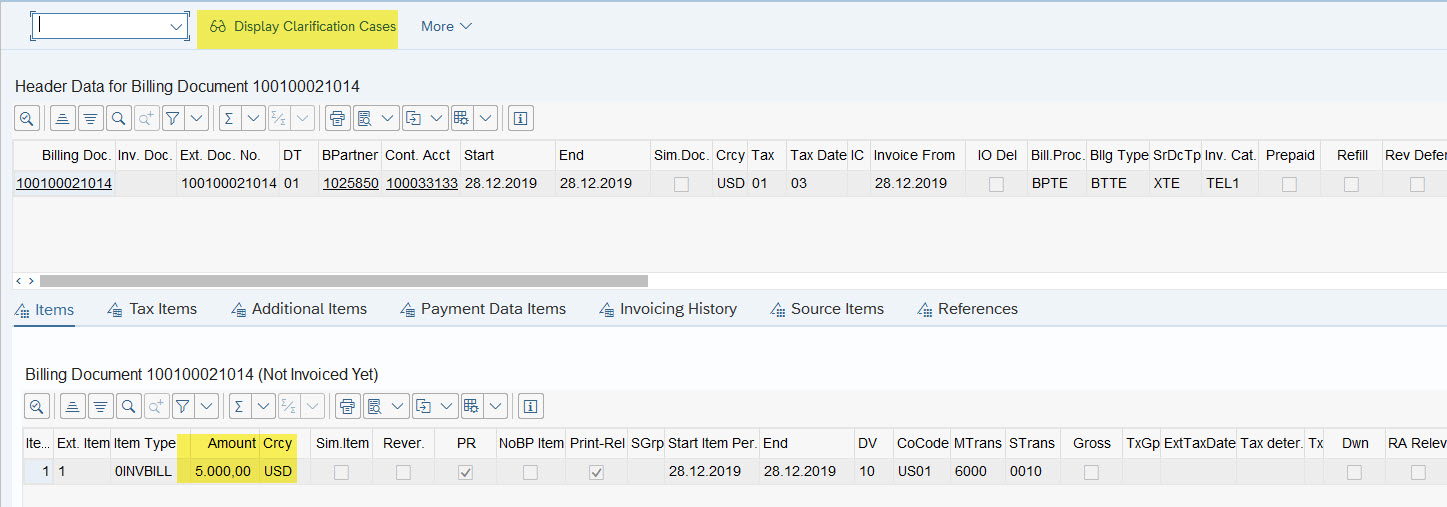Print the header data table
This screenshot has width=1447, height=507.
click(337, 118)
